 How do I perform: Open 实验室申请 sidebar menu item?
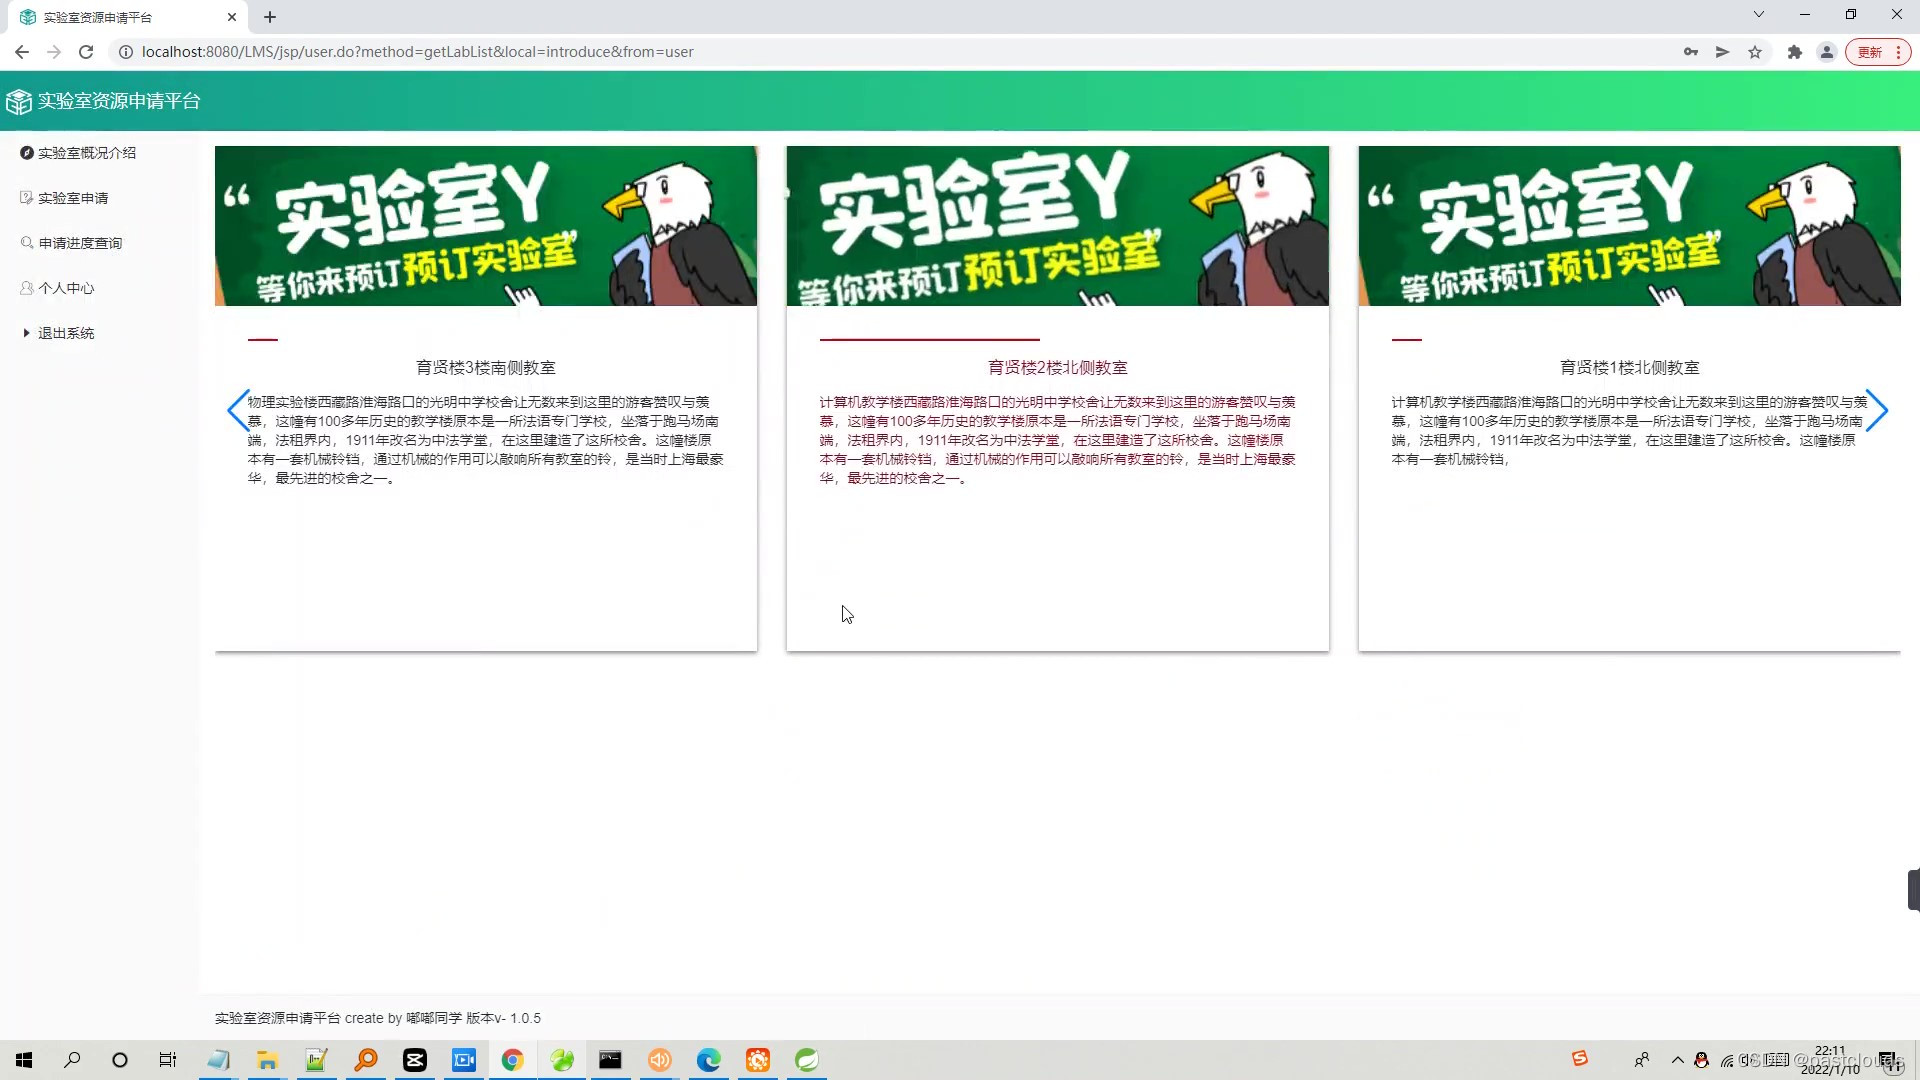[72, 198]
